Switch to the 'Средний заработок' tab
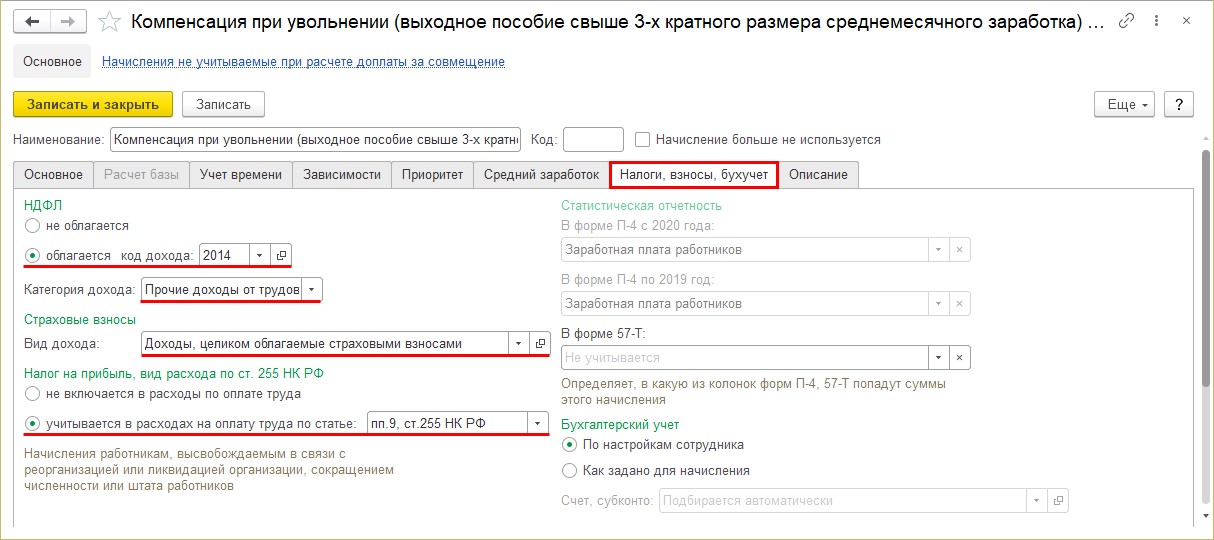Screen dimensions: 1214x540 (x=541, y=174)
